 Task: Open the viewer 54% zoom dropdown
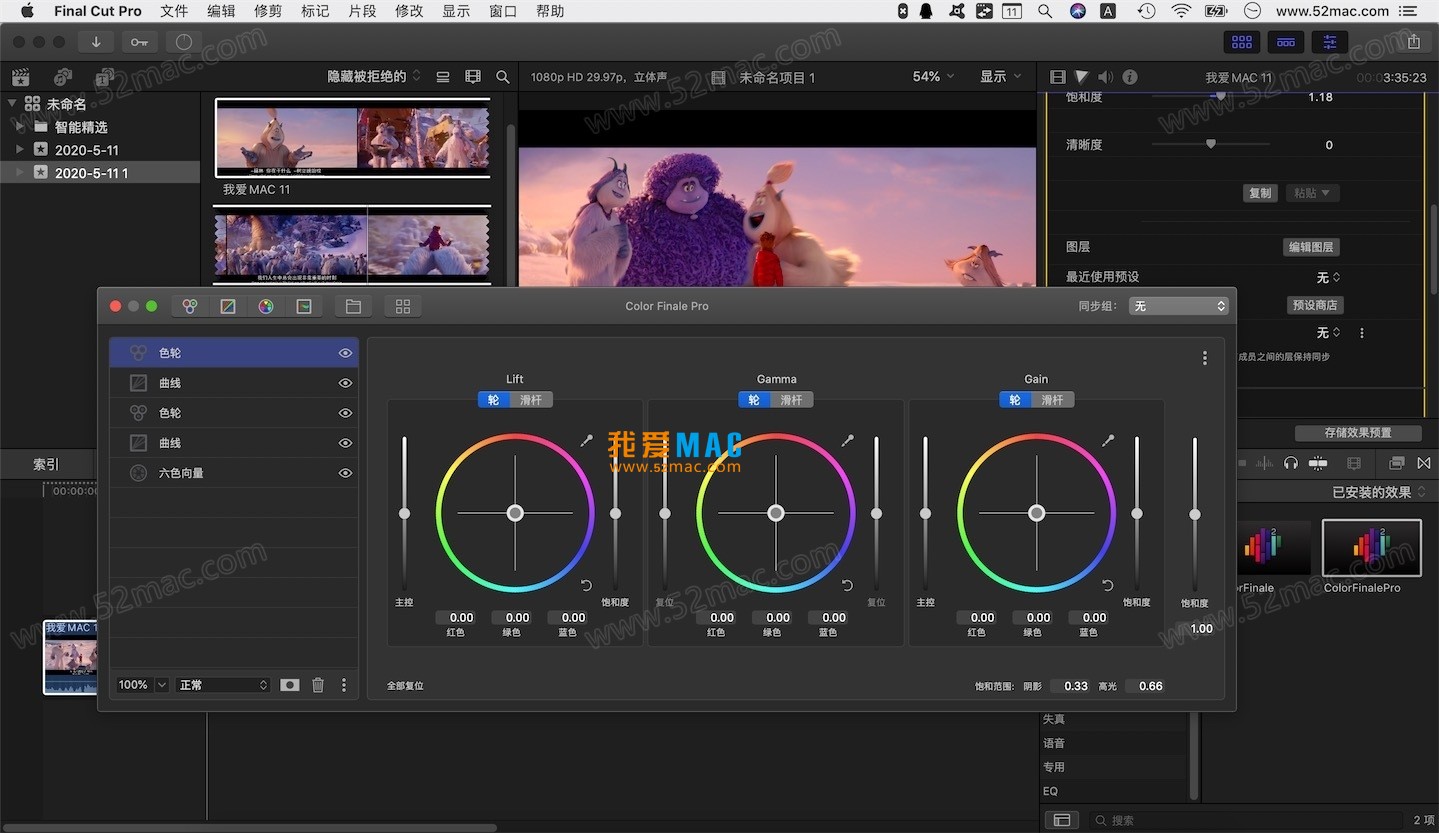[933, 77]
